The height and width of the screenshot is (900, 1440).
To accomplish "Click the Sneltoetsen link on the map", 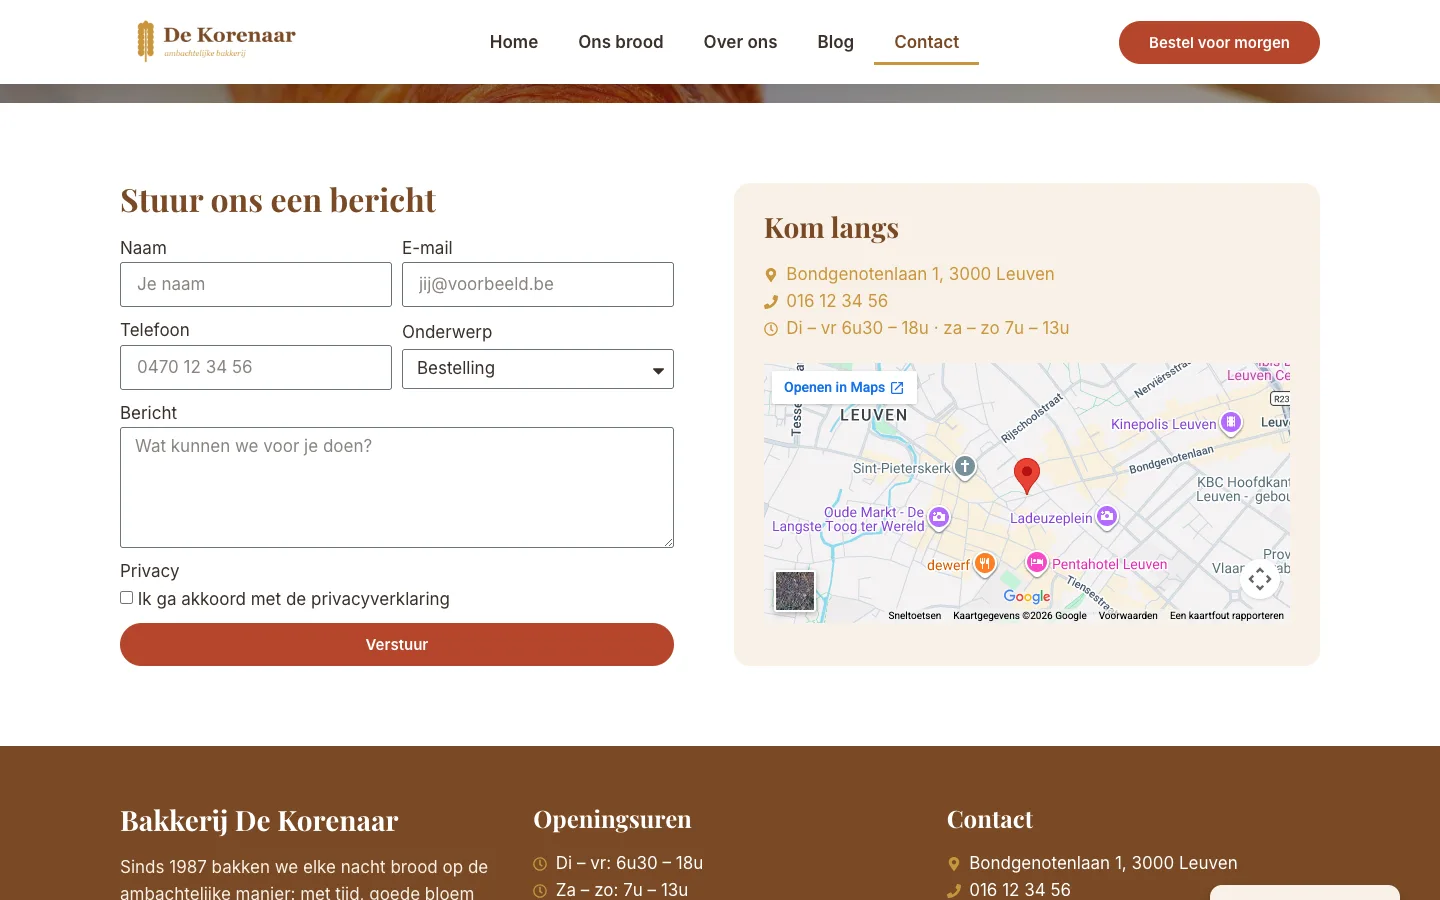I will pyautogui.click(x=915, y=616).
